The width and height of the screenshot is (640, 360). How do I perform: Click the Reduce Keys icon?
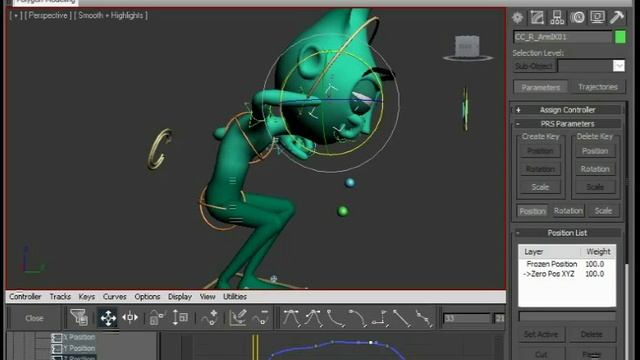coord(261,318)
